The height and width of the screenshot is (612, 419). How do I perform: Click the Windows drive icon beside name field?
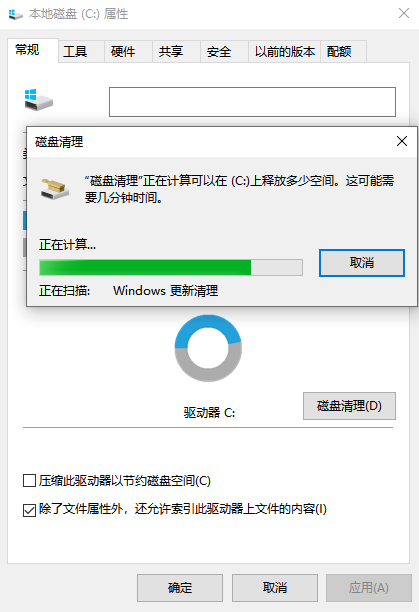38,100
